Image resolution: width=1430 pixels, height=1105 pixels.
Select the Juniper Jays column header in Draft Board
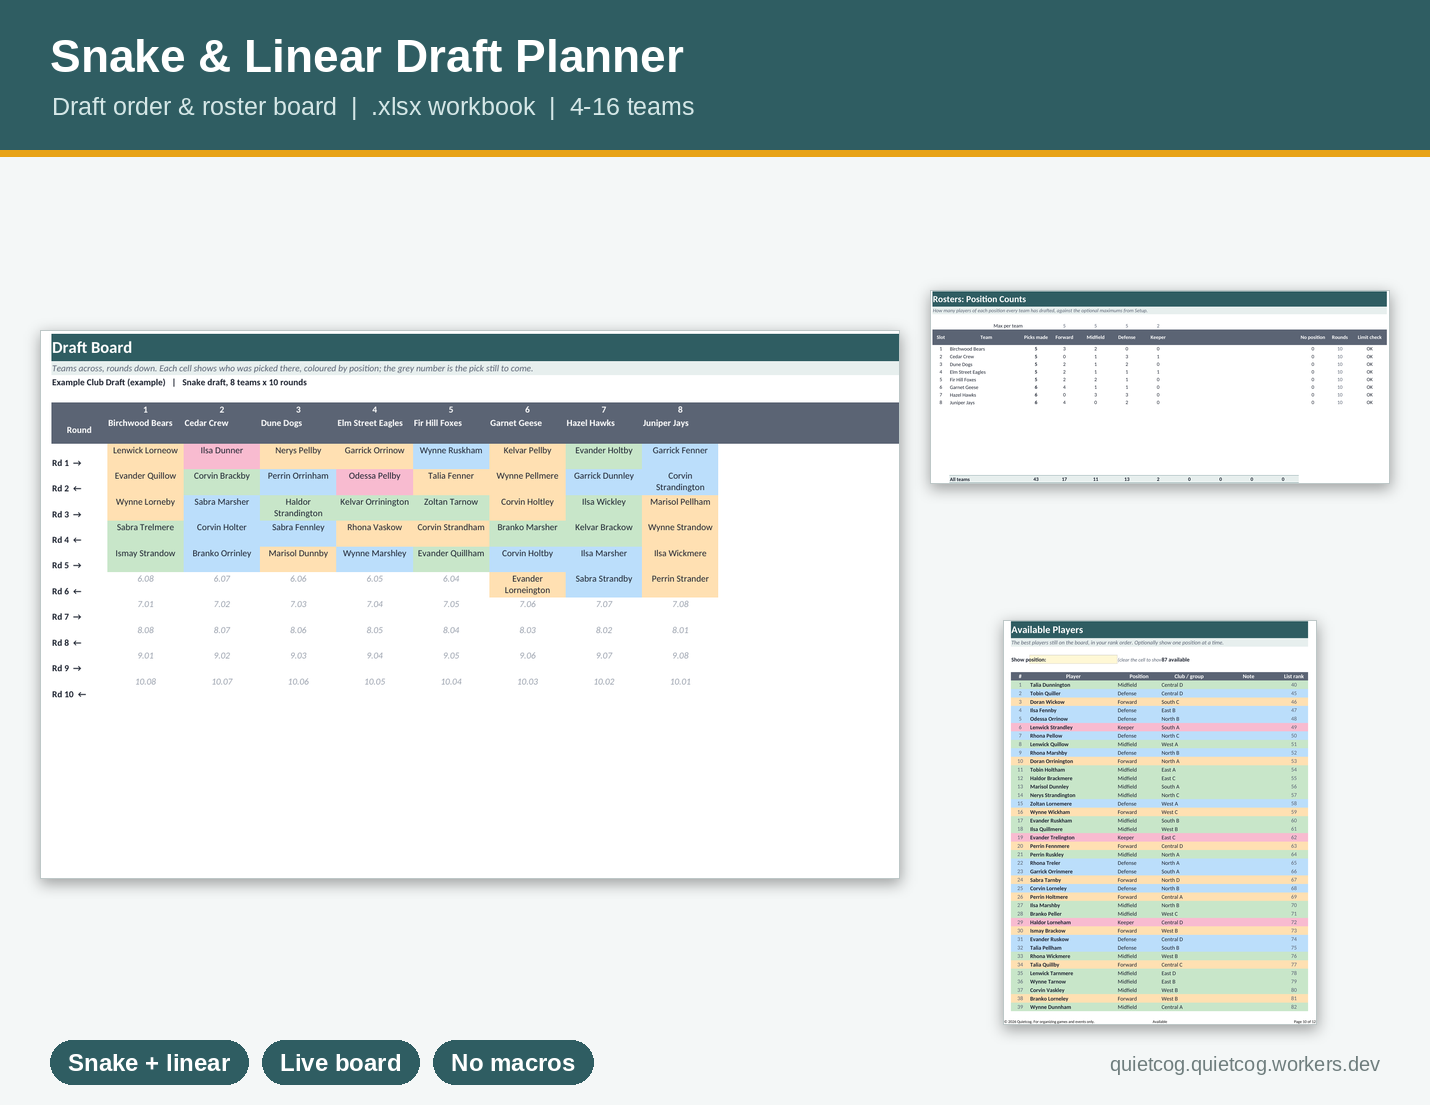(680, 423)
